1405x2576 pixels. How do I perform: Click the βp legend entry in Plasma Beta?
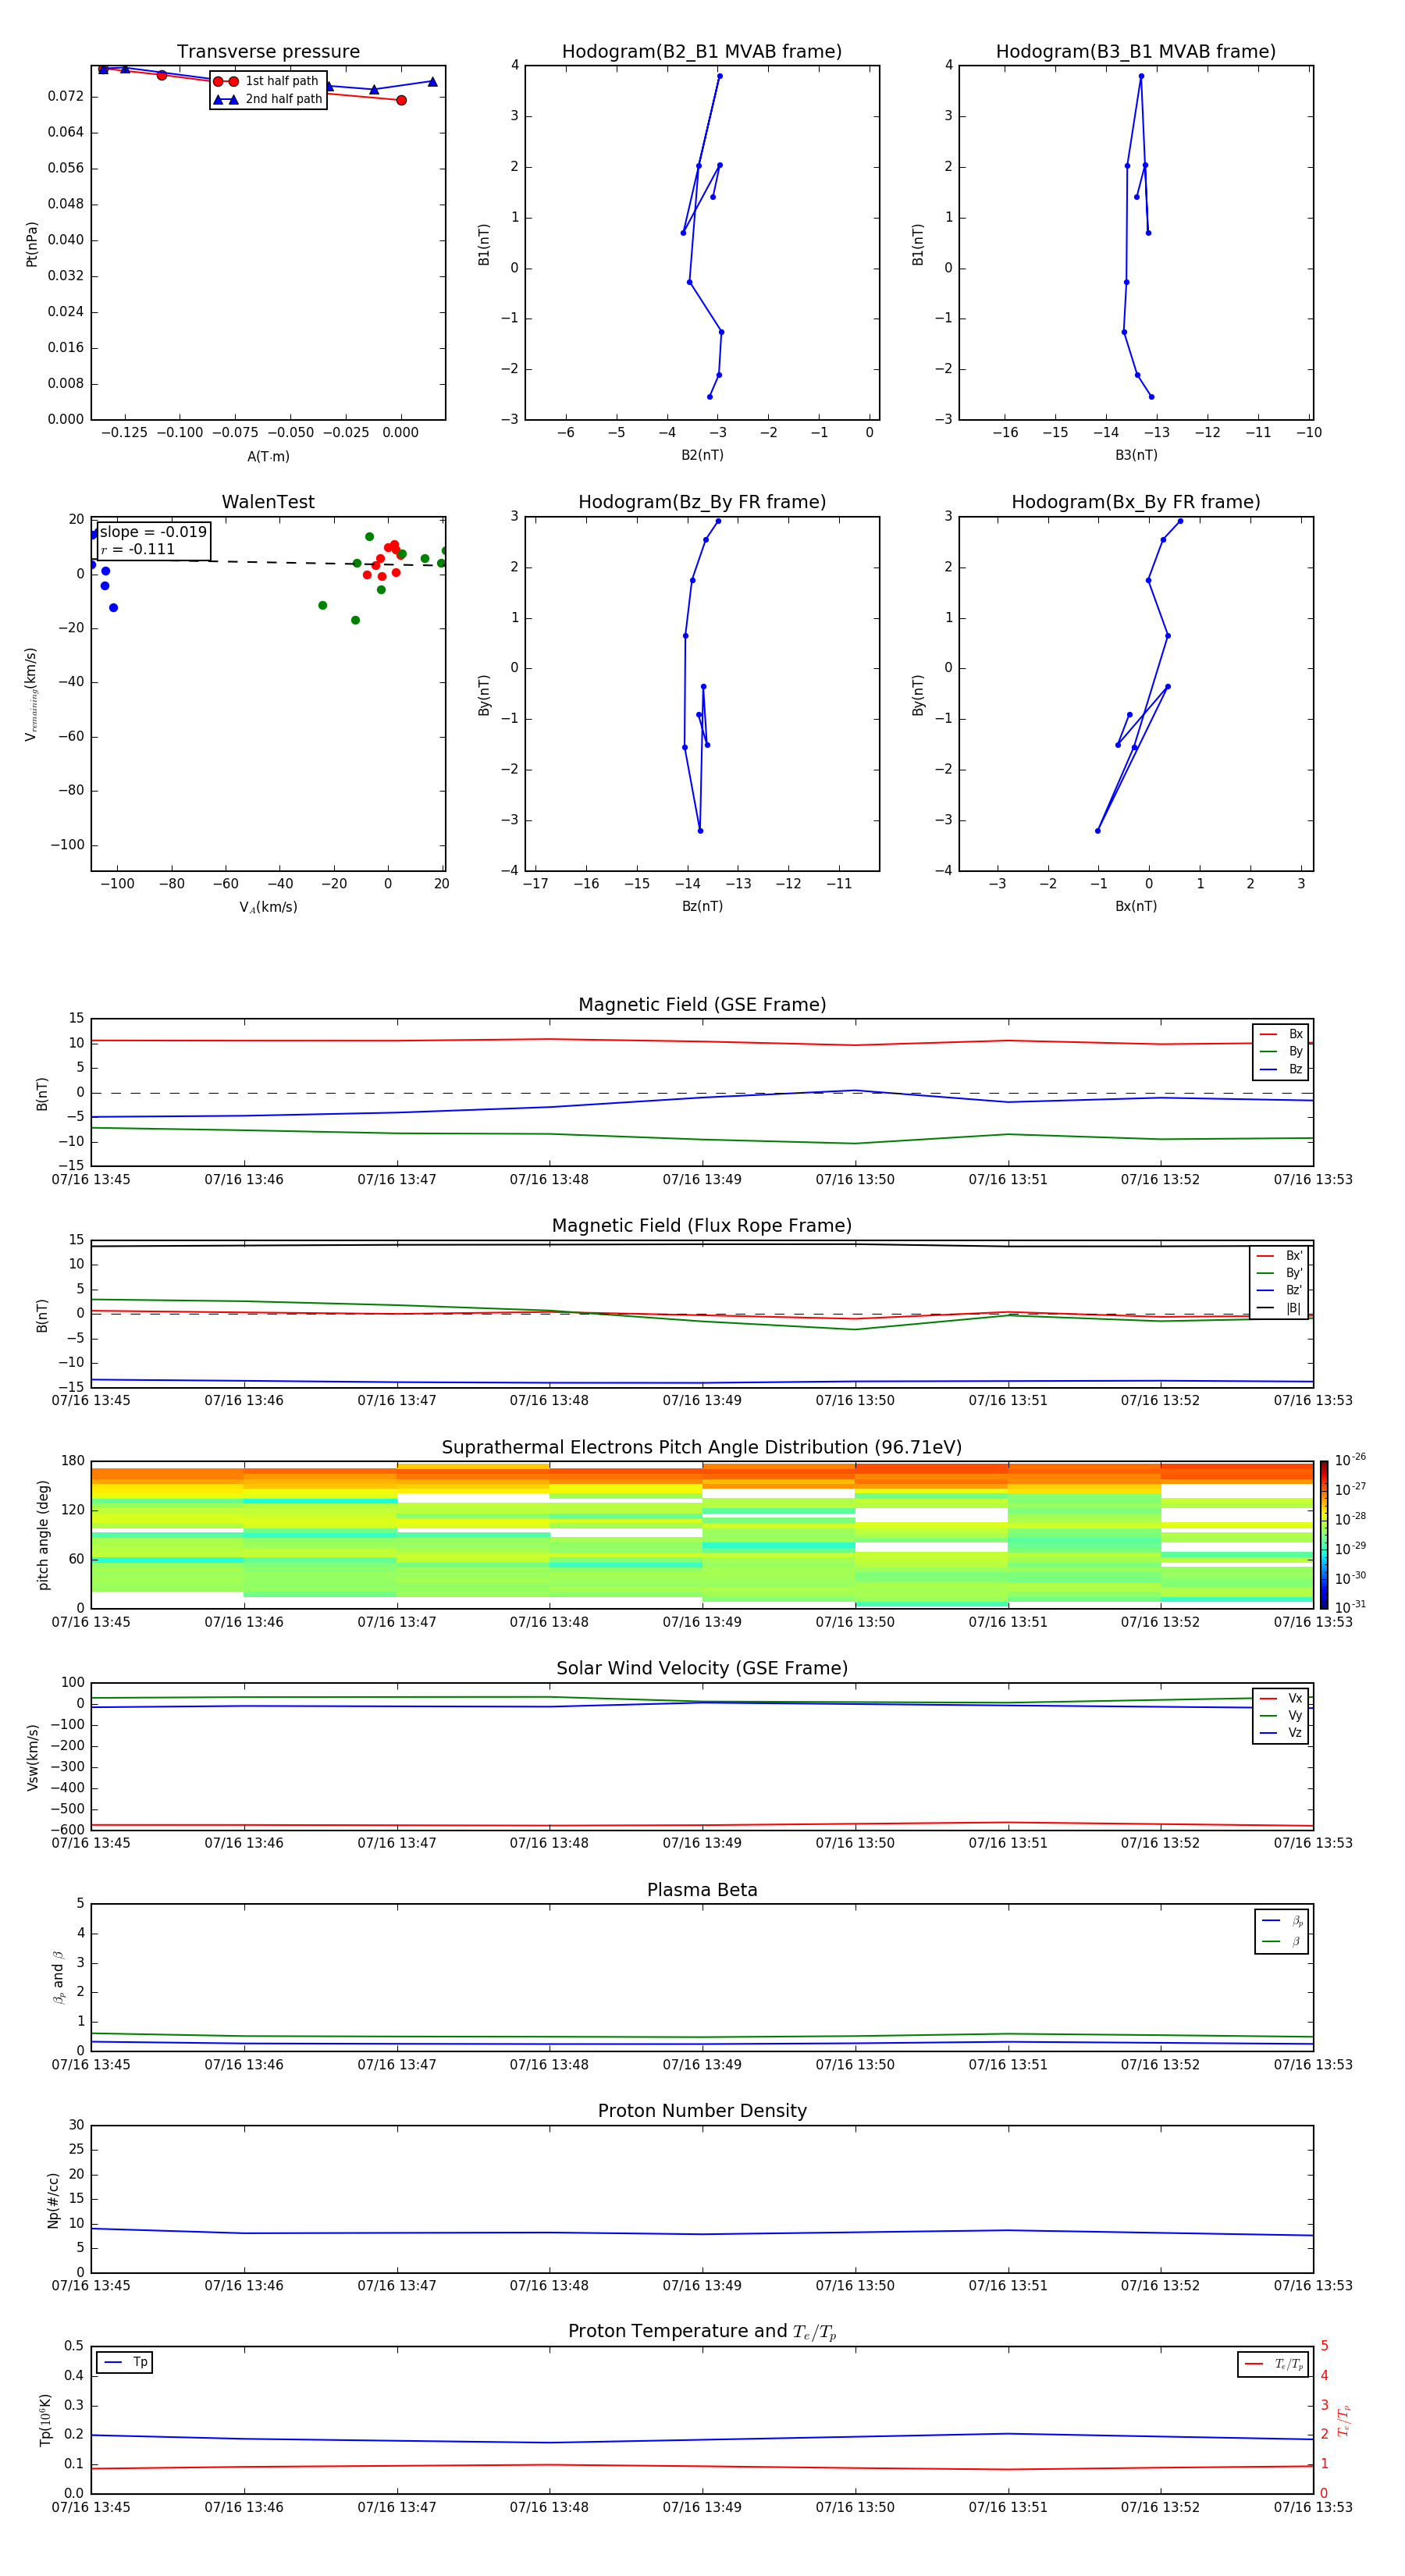1282,1921
